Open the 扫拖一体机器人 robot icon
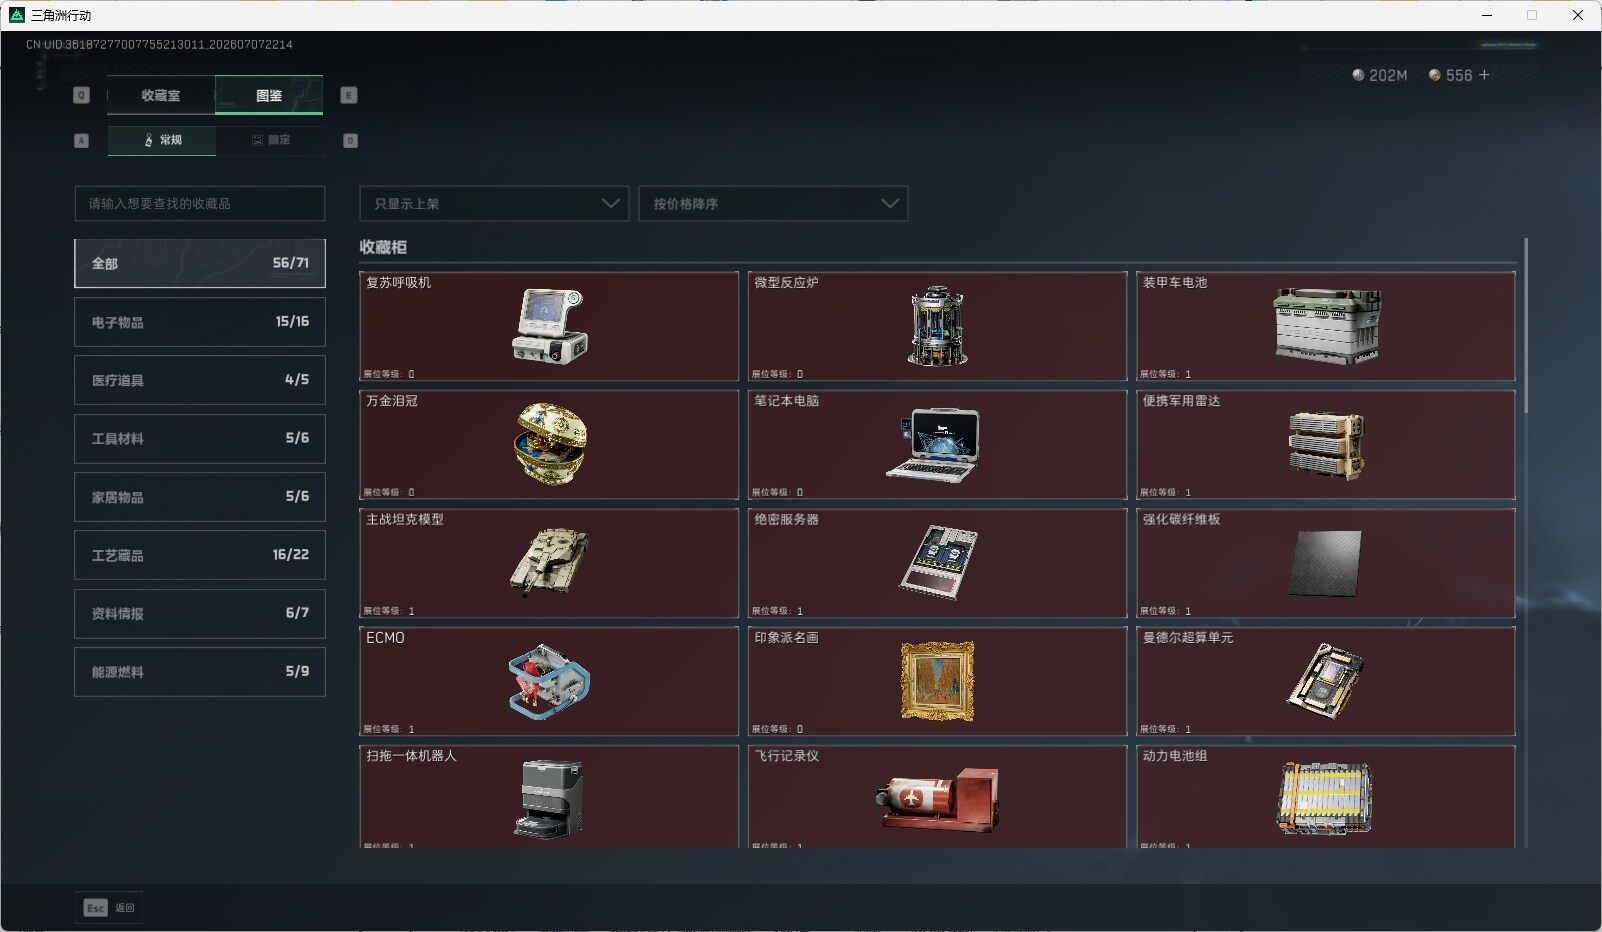 click(549, 799)
